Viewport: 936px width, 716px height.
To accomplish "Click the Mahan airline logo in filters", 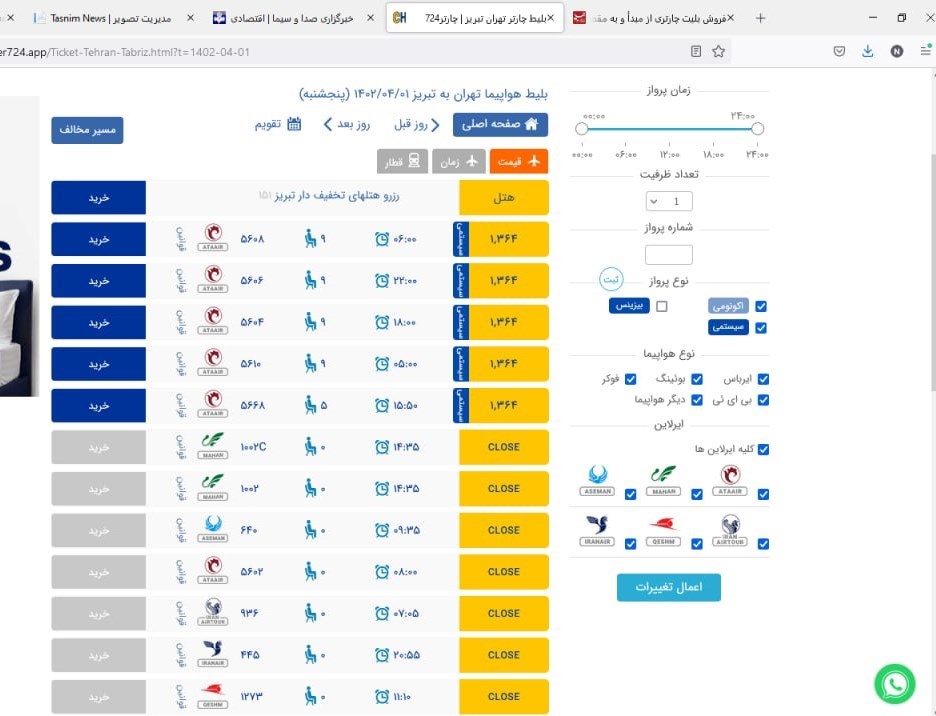I will [x=663, y=481].
